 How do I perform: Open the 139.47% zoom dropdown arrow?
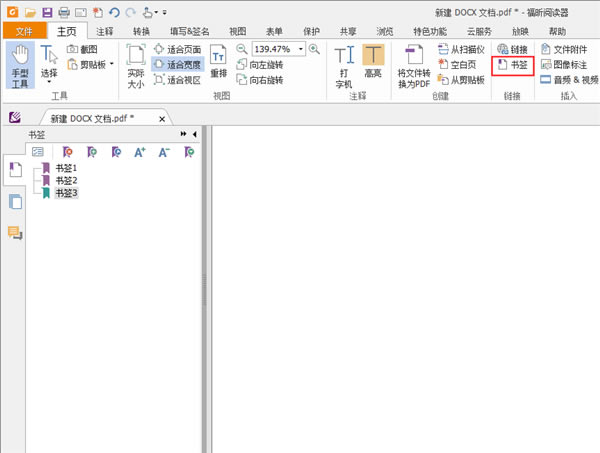(x=301, y=49)
